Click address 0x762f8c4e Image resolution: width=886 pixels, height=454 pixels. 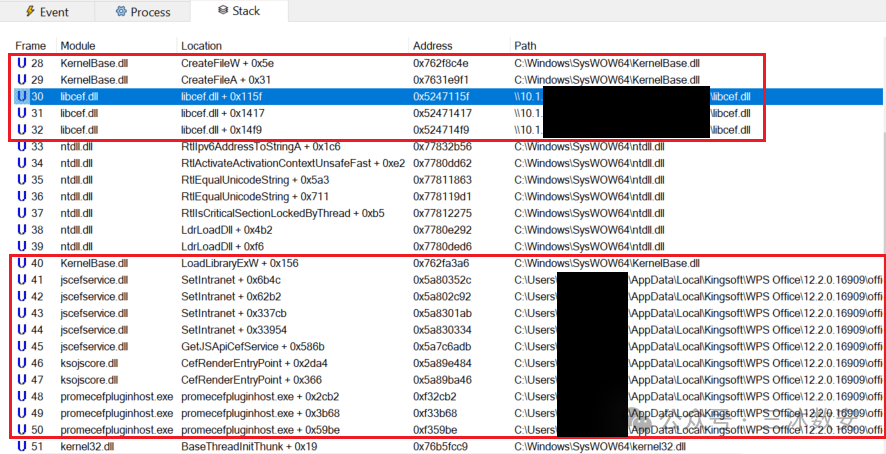(x=441, y=63)
